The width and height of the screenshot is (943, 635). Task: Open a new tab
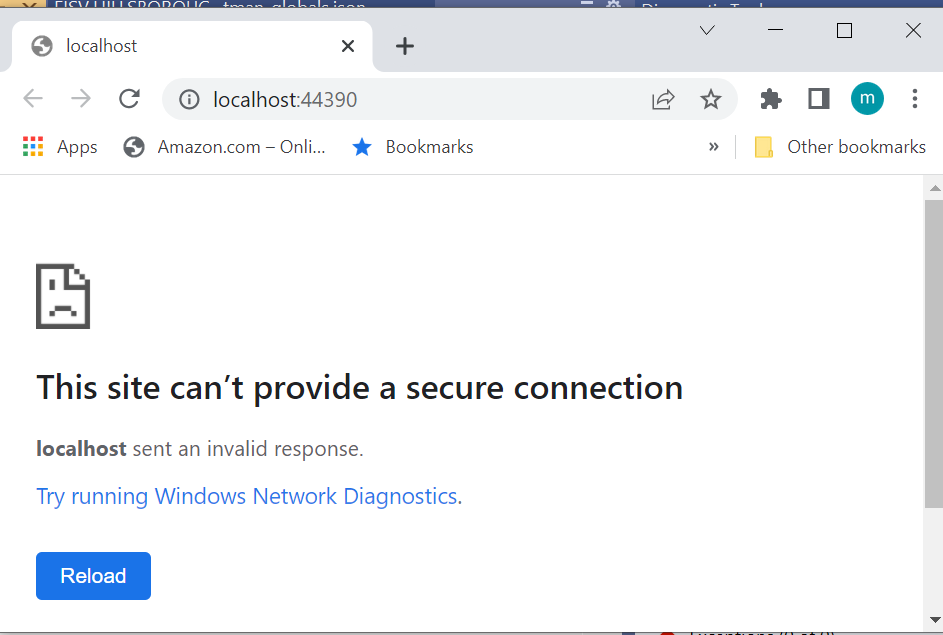tap(404, 46)
